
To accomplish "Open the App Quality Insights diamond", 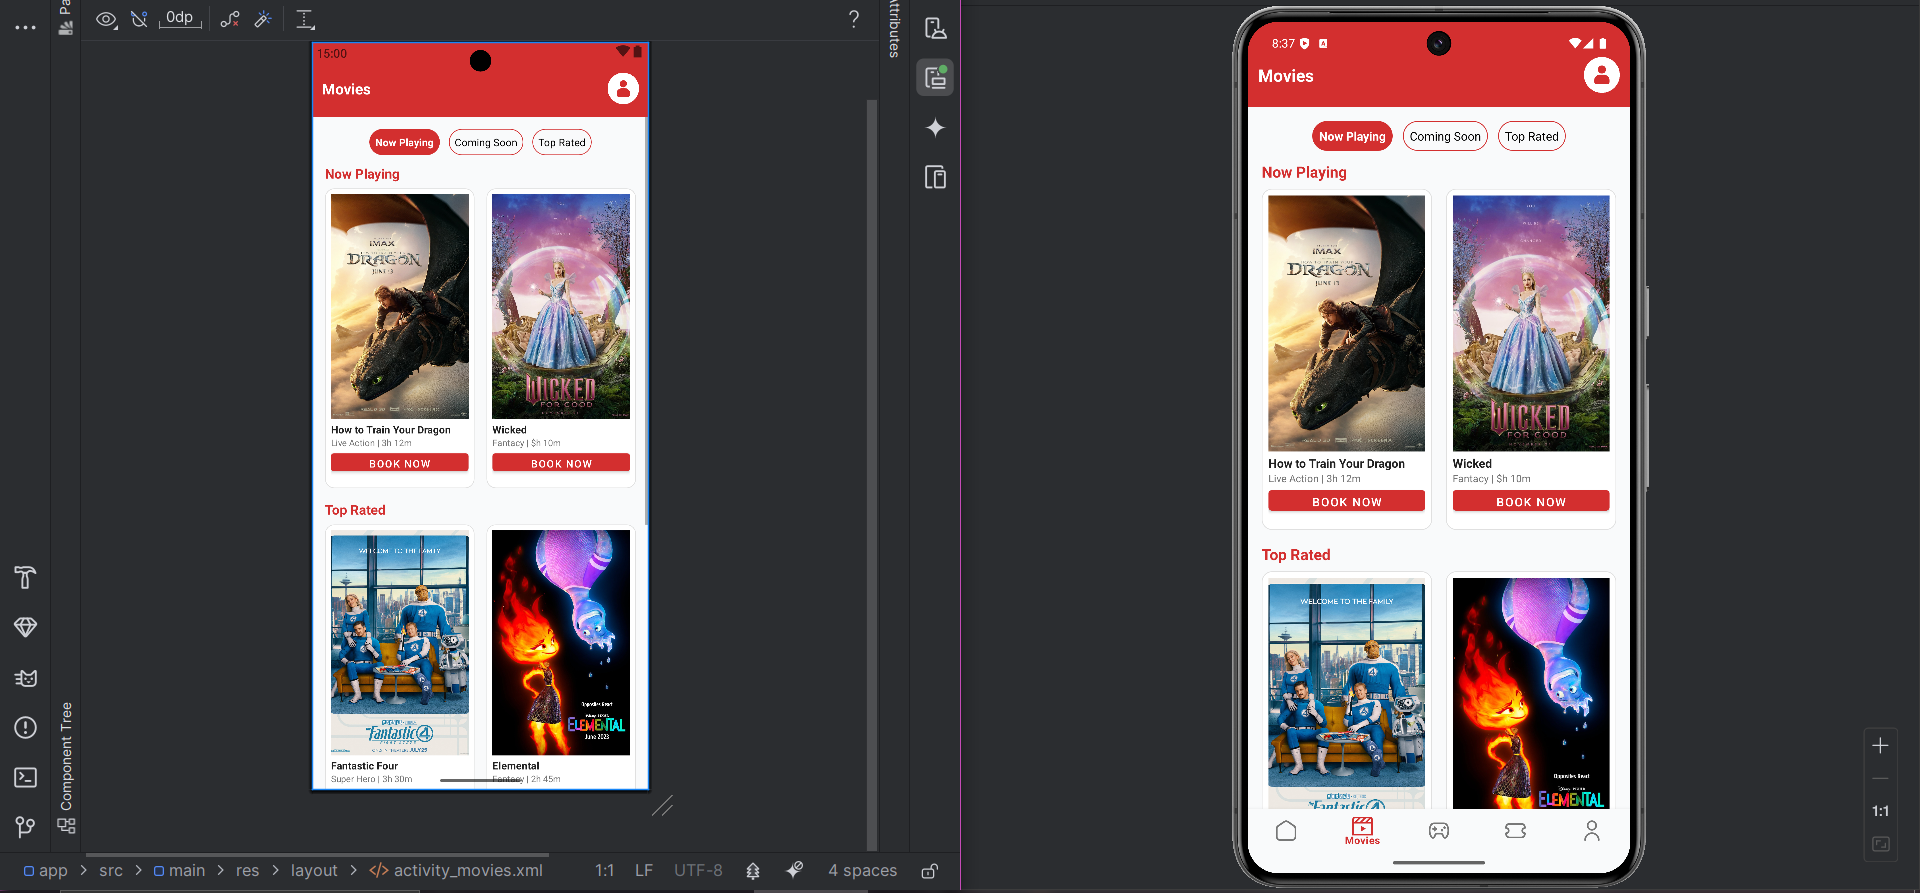I will click(26, 627).
